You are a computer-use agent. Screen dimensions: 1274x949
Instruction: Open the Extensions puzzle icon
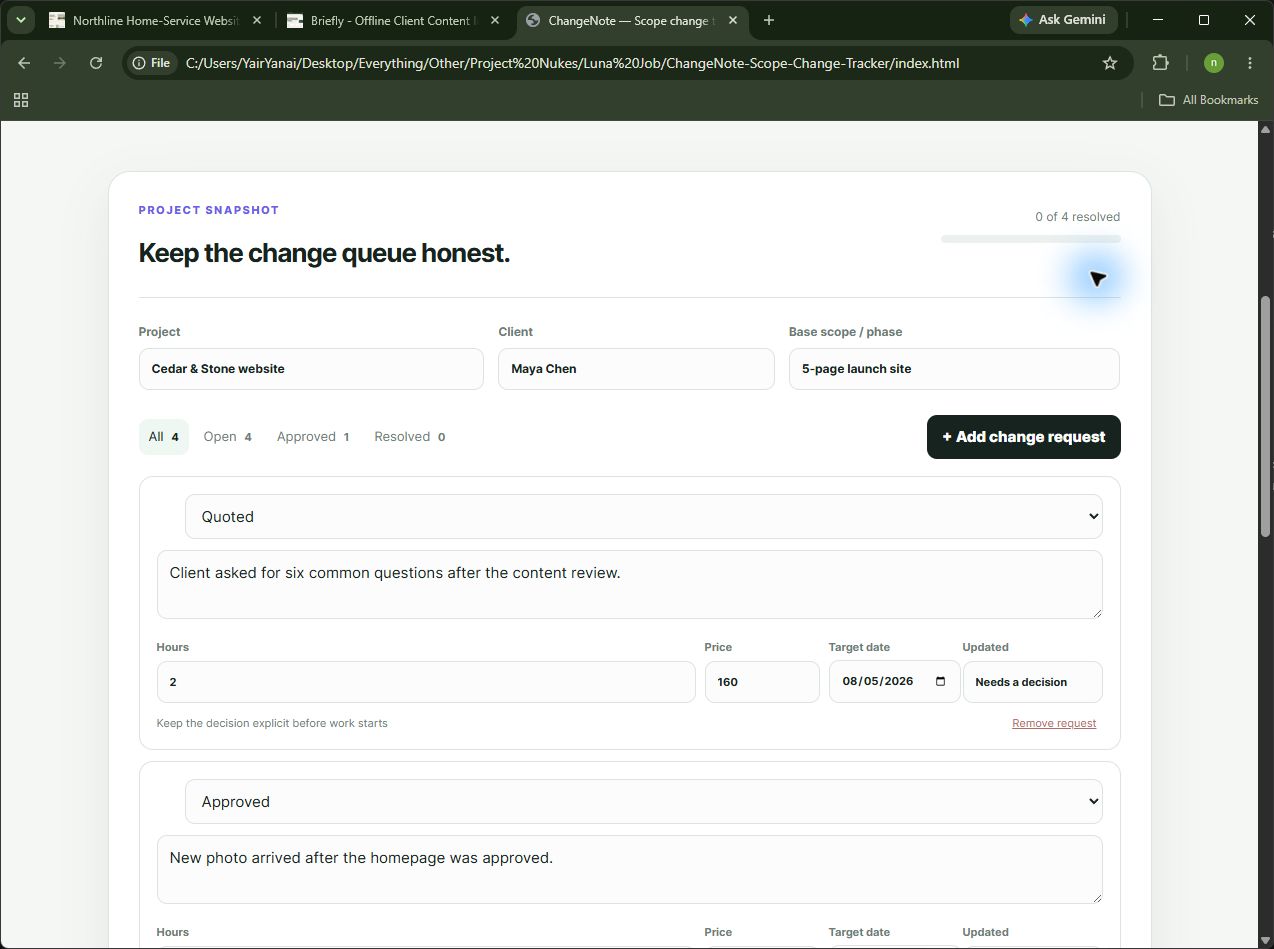[1160, 63]
